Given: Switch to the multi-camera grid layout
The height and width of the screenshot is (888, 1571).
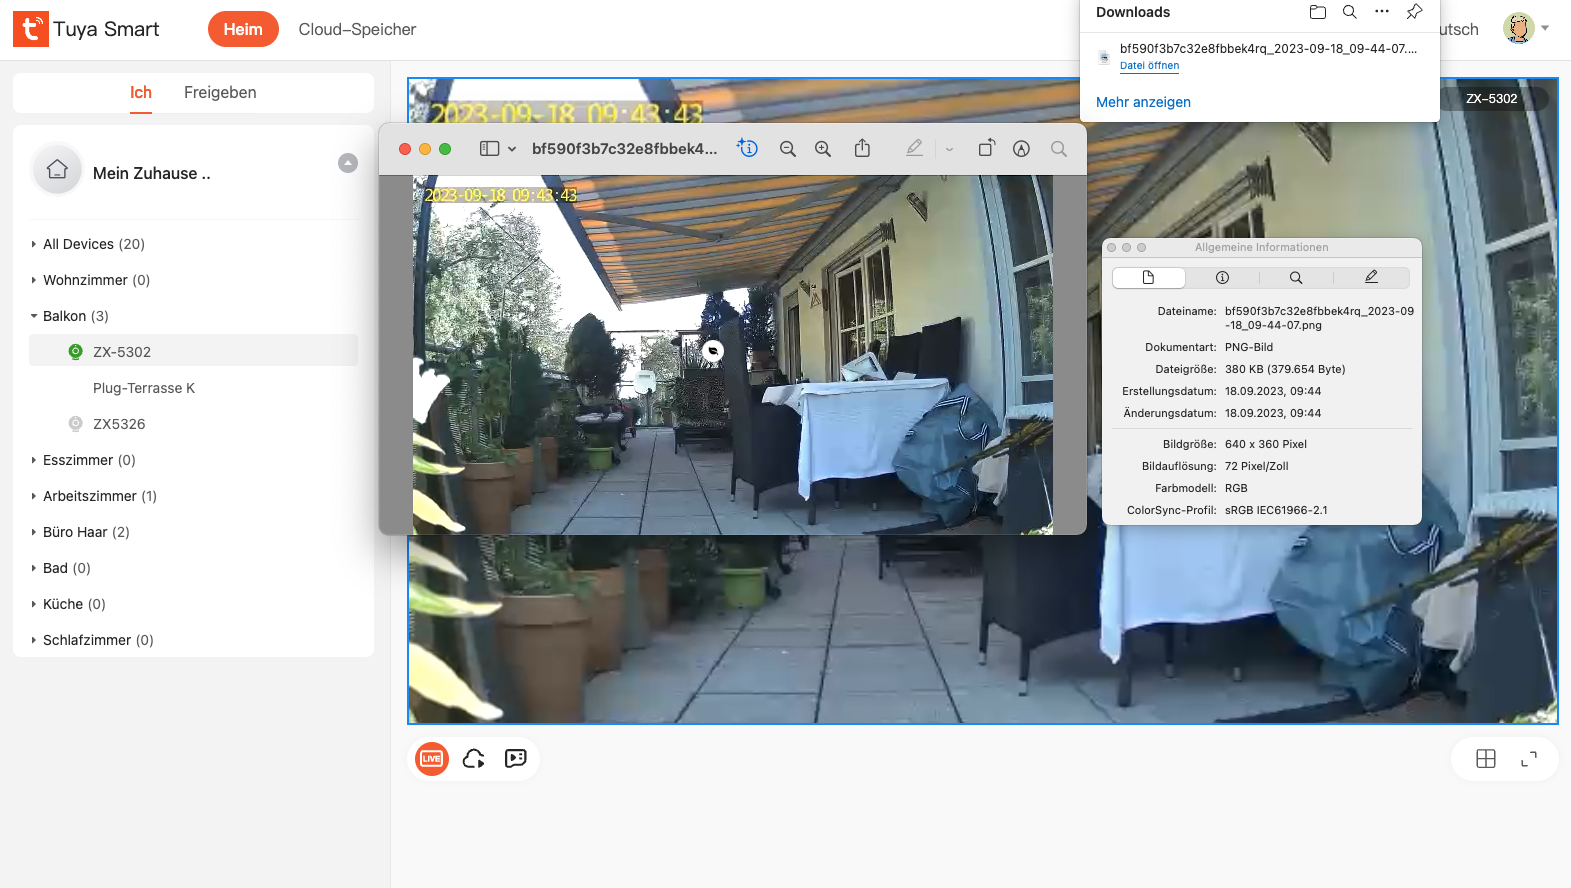Looking at the screenshot, I should pyautogui.click(x=1486, y=759).
